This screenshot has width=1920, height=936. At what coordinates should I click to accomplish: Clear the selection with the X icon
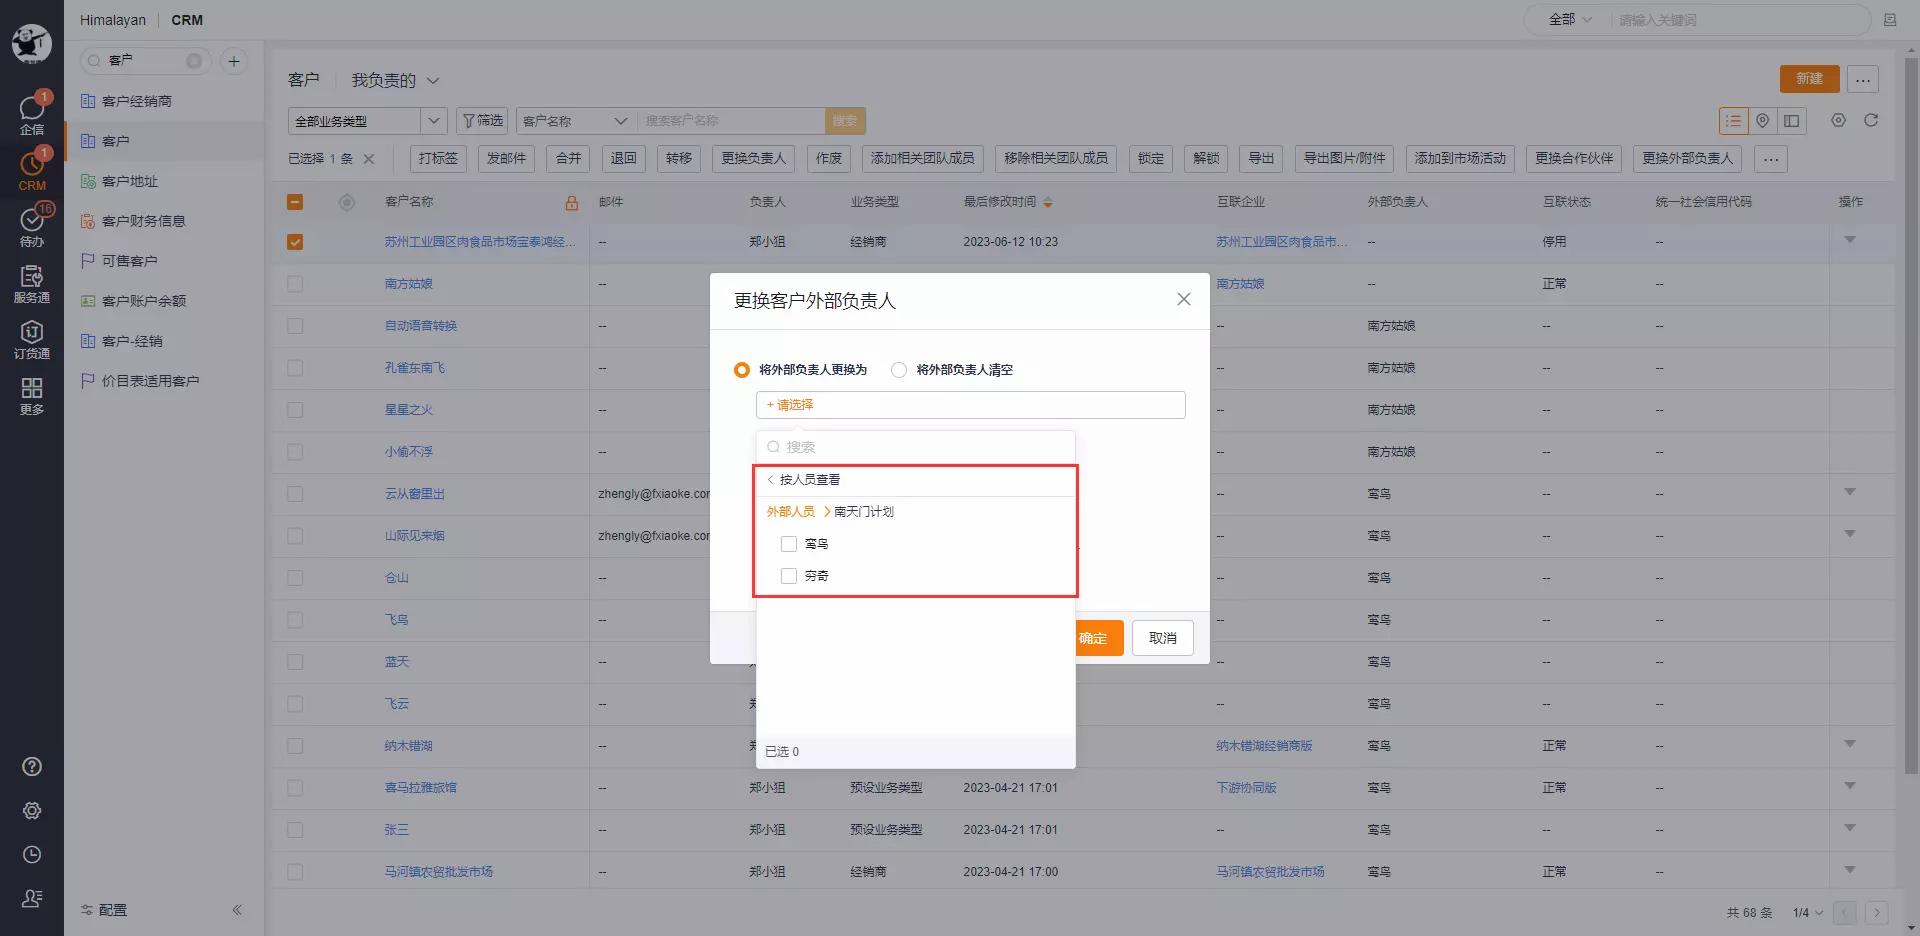(x=369, y=159)
